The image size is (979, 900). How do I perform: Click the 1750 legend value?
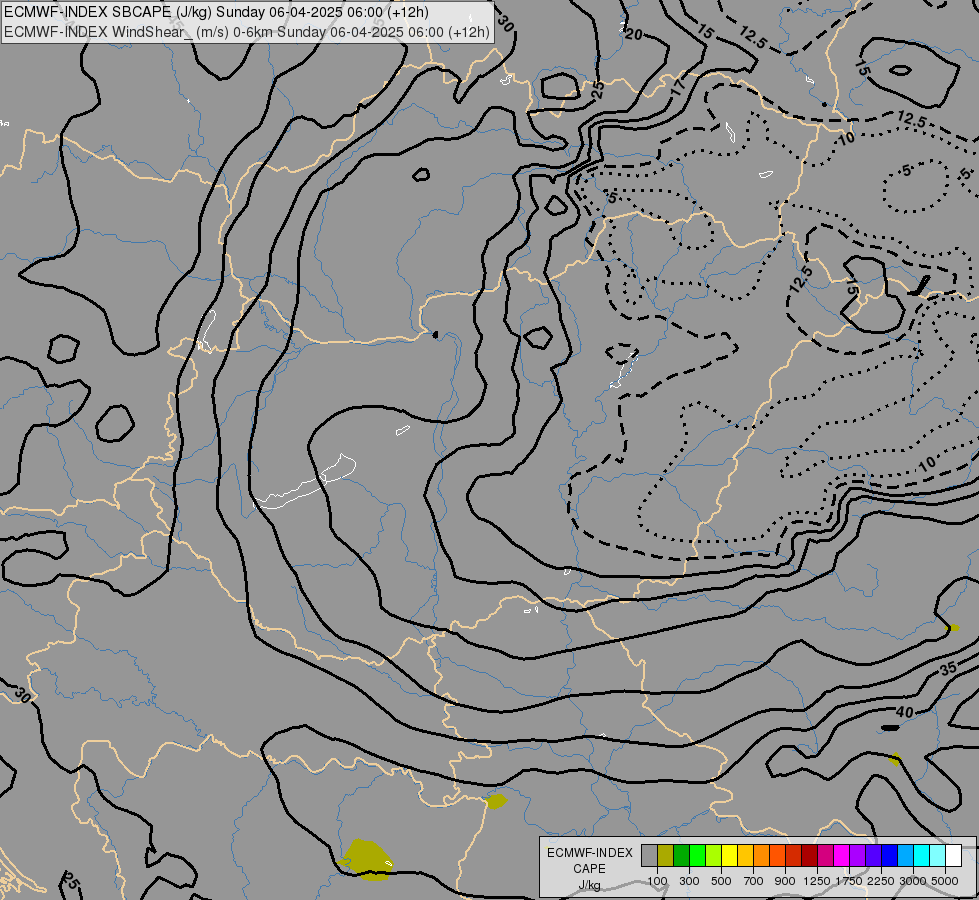pyautogui.click(x=849, y=881)
